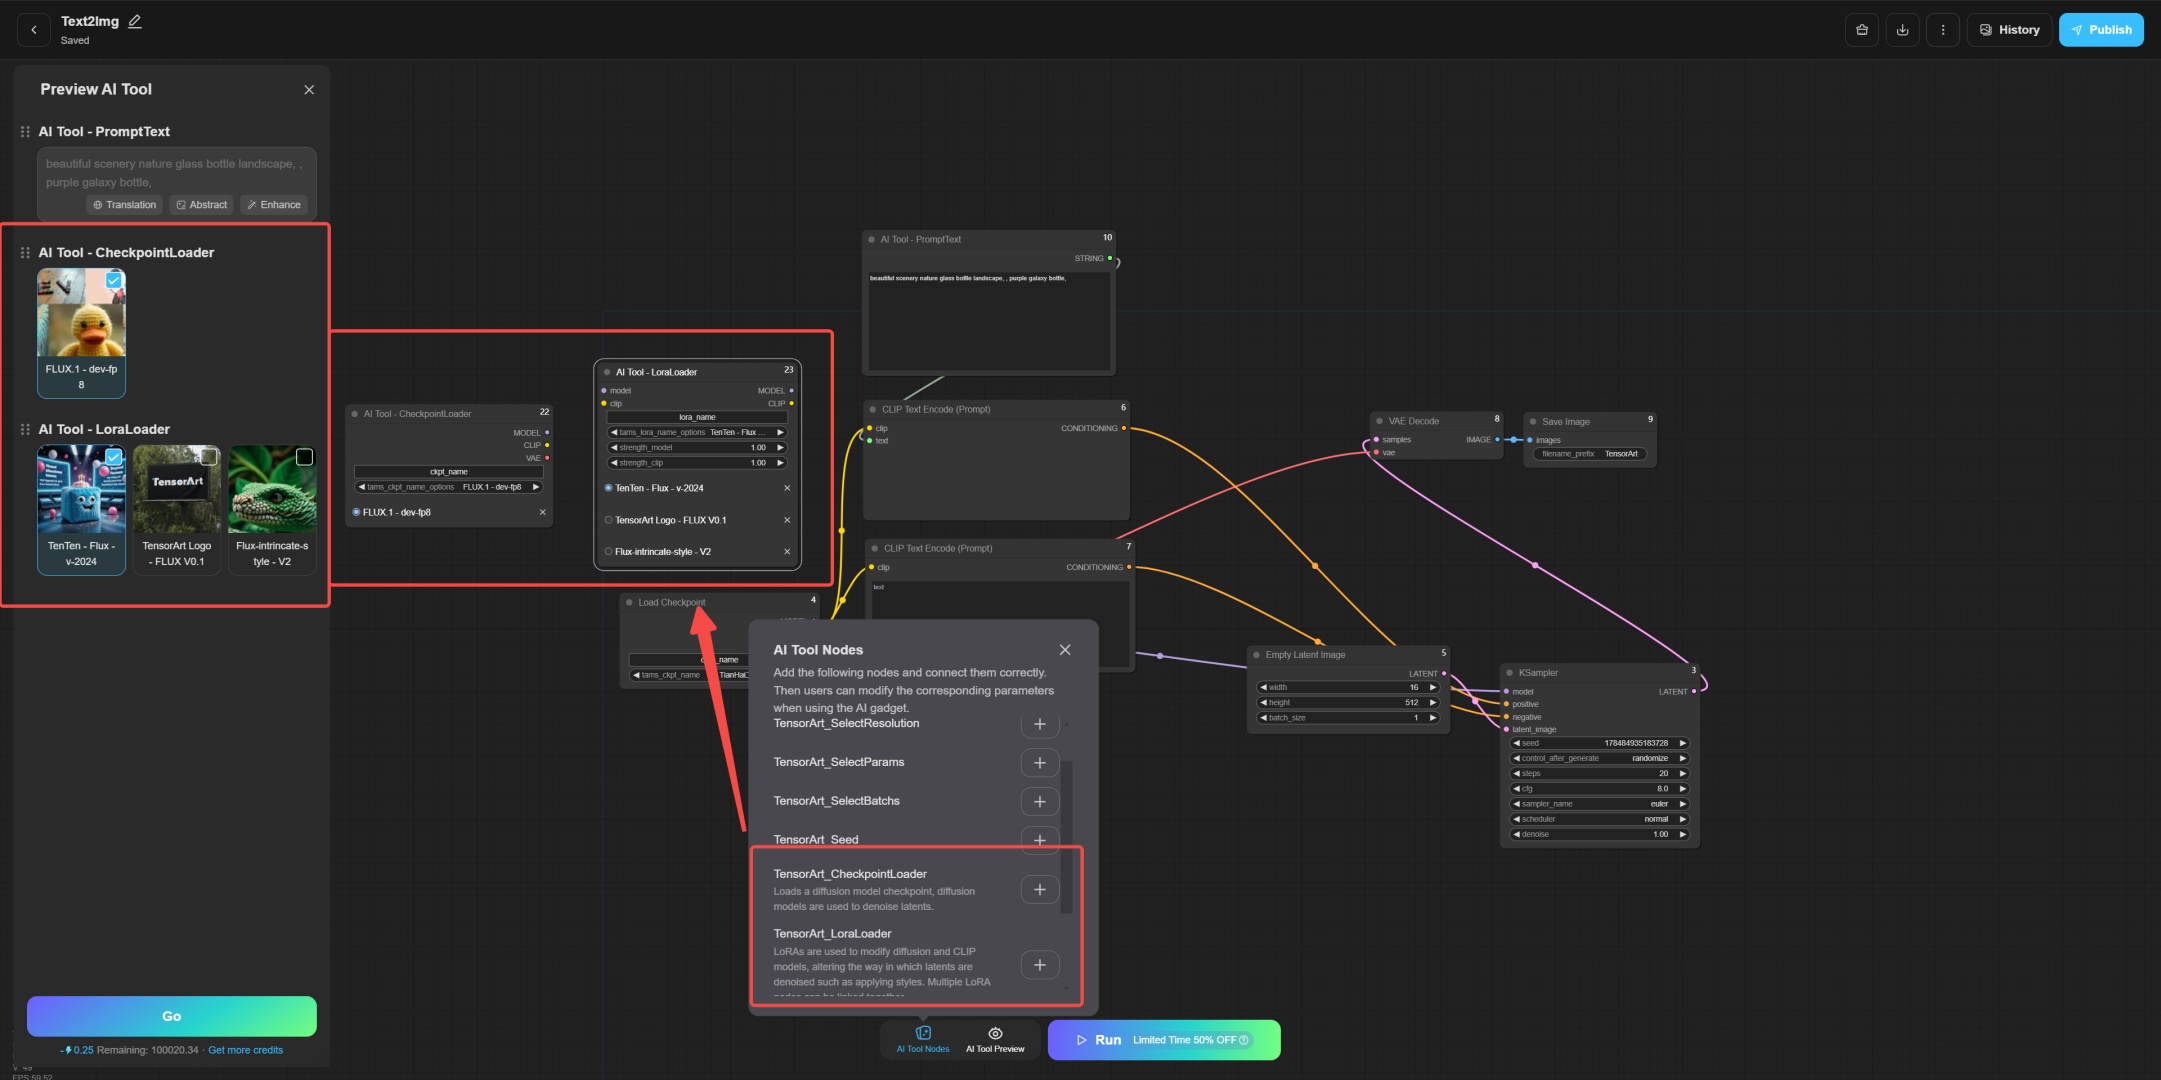The height and width of the screenshot is (1080, 2161).
Task: Click right arrow on scheduler normal field
Action: [1683, 819]
